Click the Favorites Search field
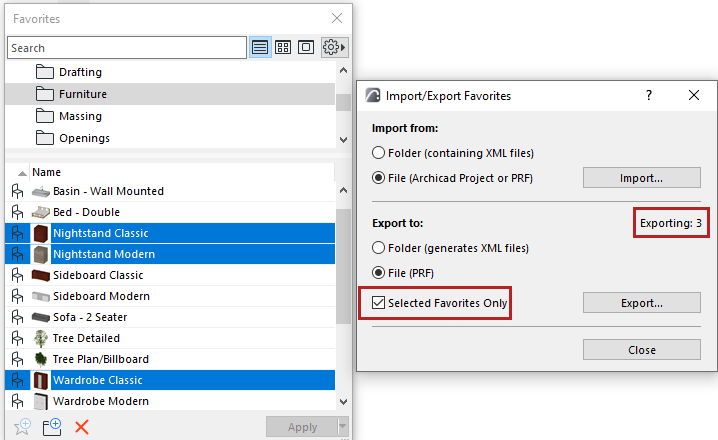Screen dimensions: 718x440 point(126,47)
